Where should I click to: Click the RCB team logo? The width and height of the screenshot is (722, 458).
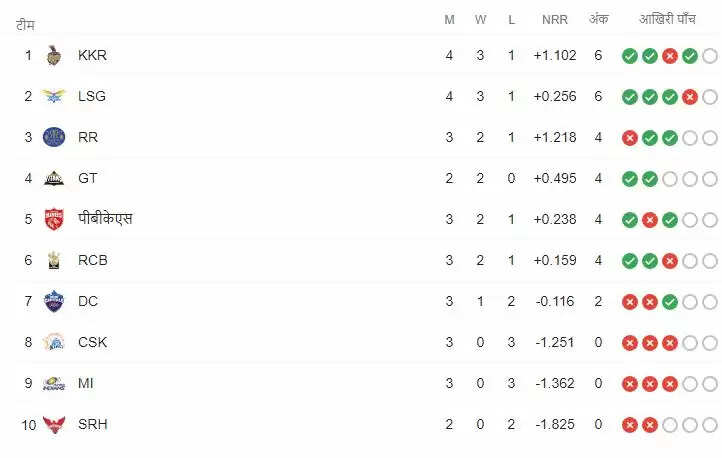53,260
